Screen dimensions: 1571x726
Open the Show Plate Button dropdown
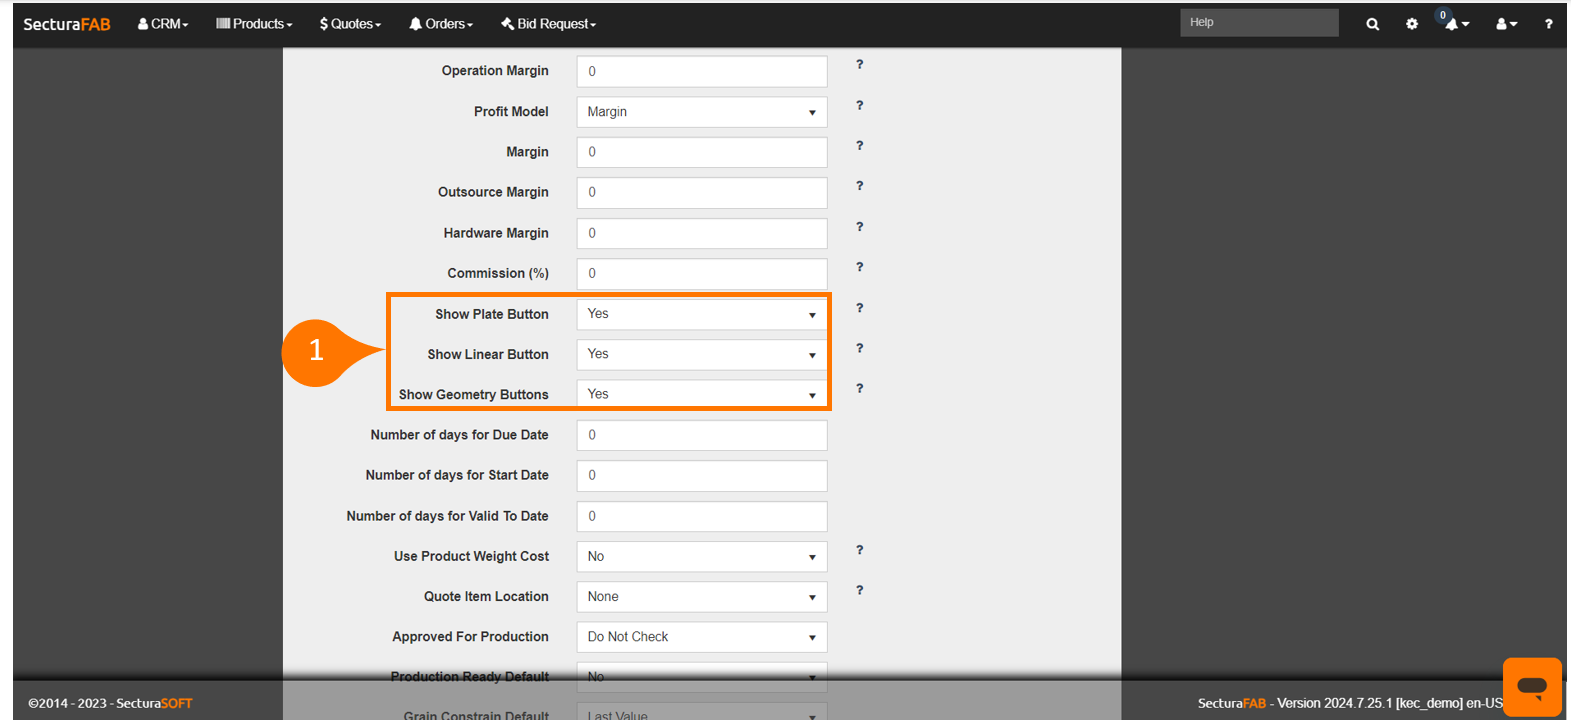[702, 314]
